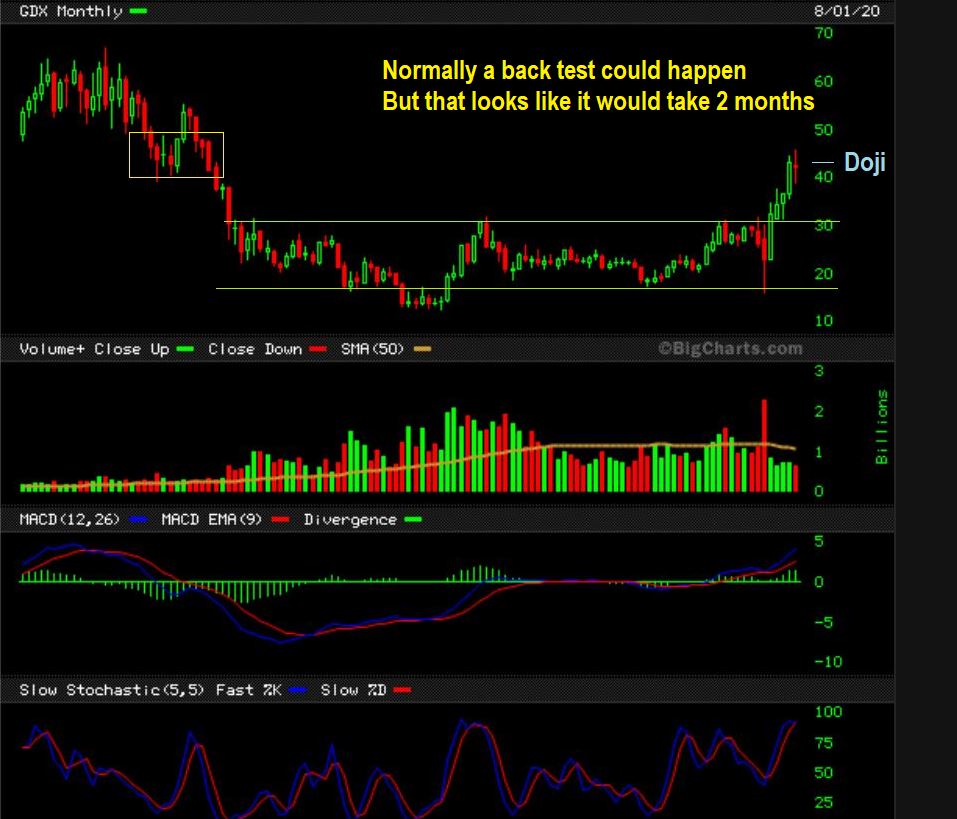The width and height of the screenshot is (957, 819).
Task: Click the 'Divergence' legend label
Action: point(350,519)
